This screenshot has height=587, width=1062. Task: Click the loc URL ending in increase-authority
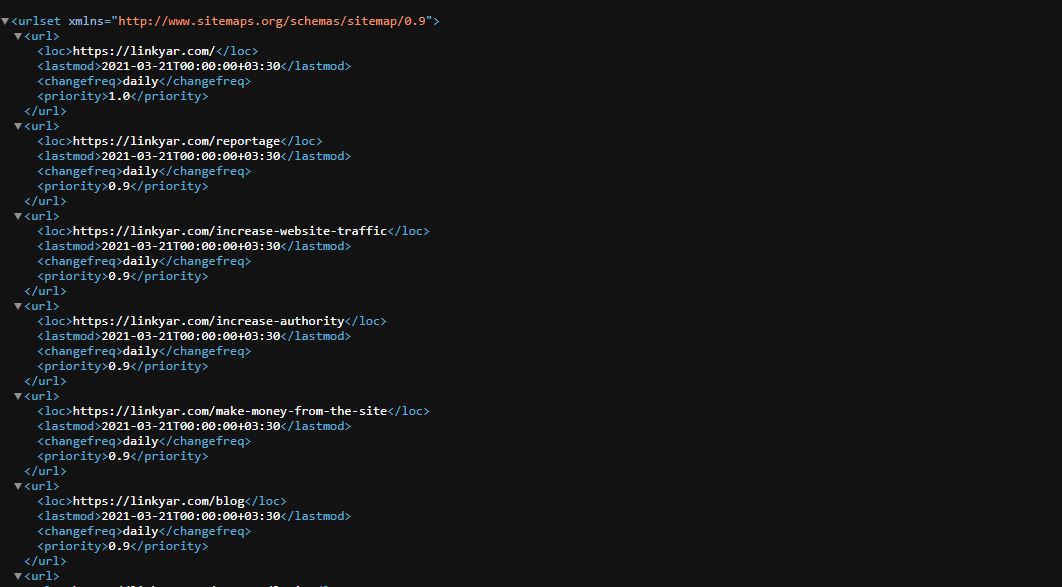click(209, 321)
